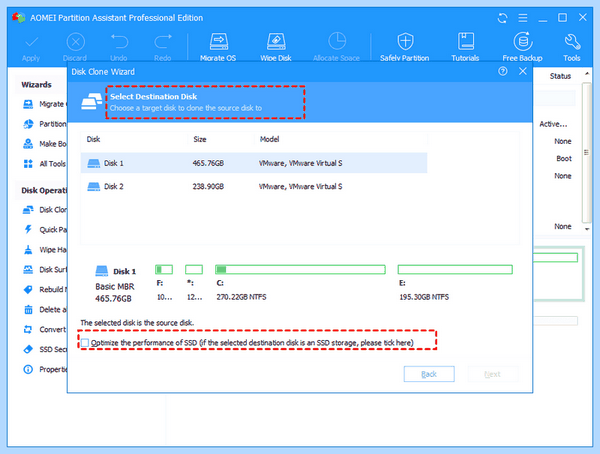The width and height of the screenshot is (600, 454).
Task: Click the main window scrollbar down arrow
Action: point(587,229)
